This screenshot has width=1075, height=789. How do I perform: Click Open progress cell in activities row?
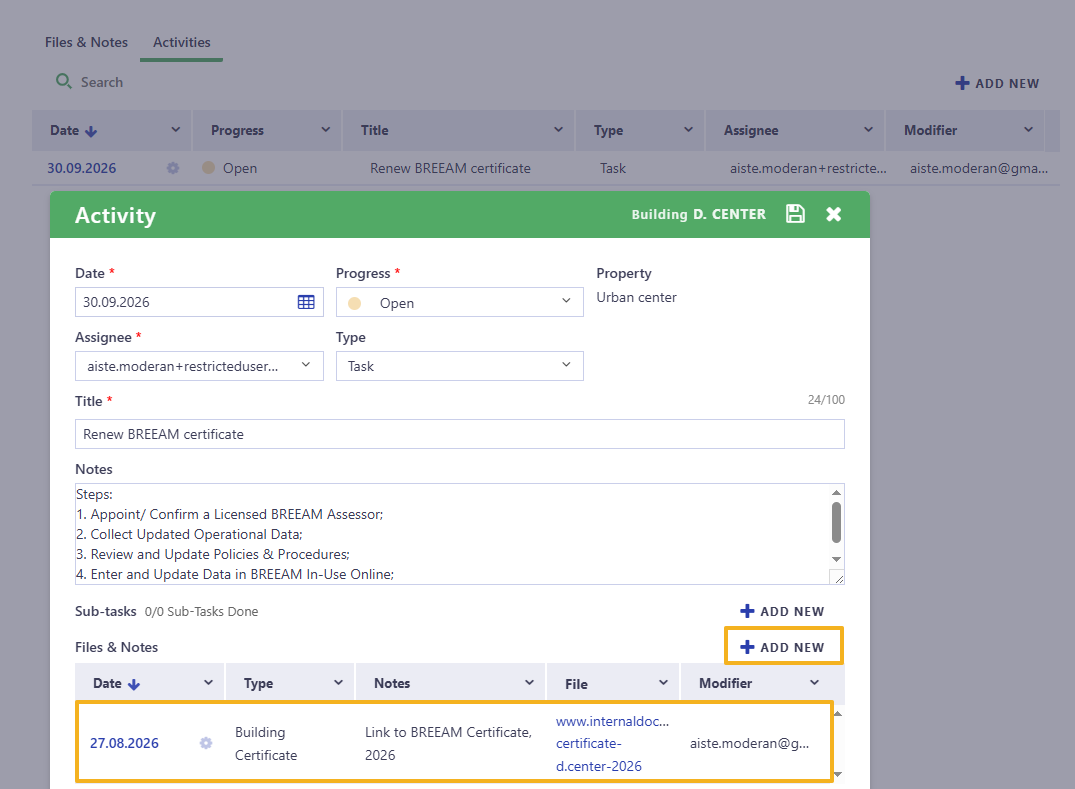(240, 168)
